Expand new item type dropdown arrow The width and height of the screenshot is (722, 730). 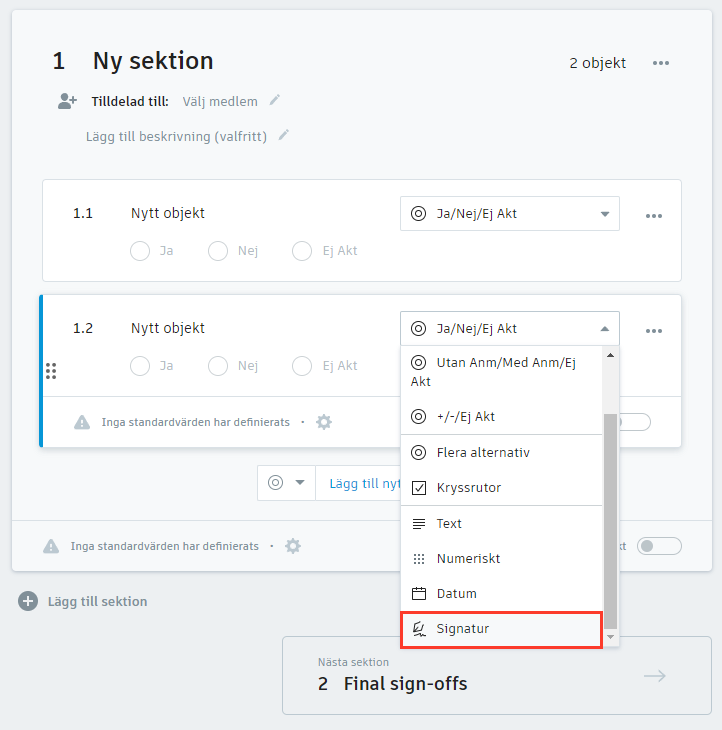tap(299, 483)
